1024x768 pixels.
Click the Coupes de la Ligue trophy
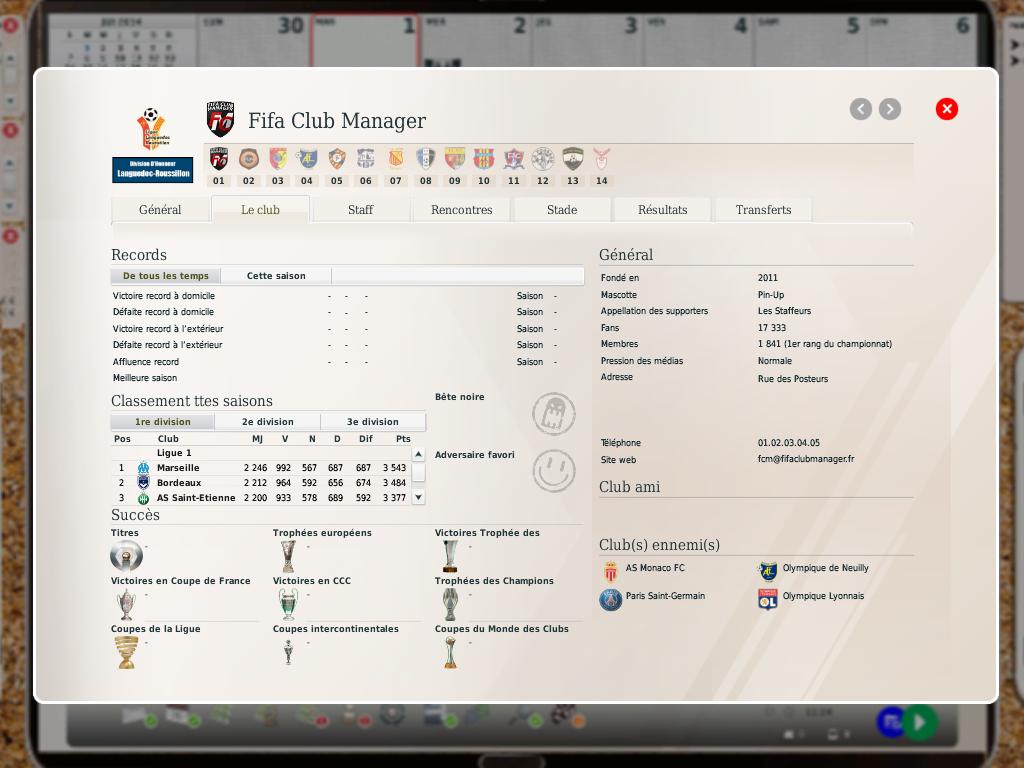pyautogui.click(x=126, y=652)
